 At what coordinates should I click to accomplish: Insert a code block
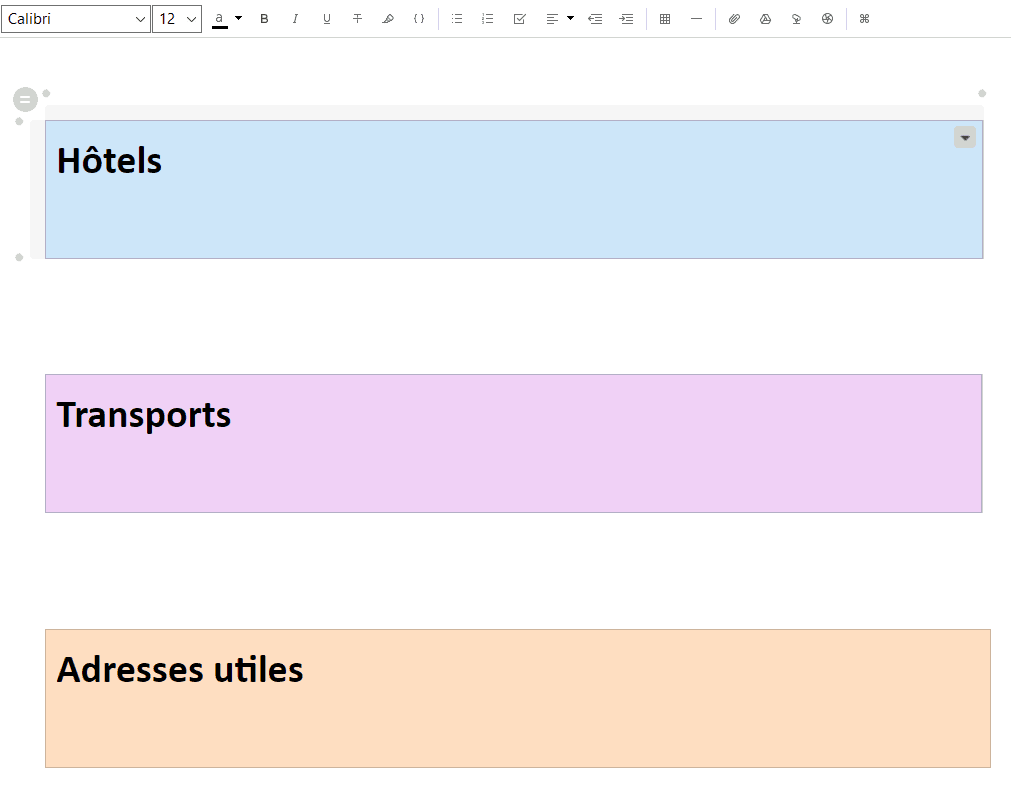tap(419, 18)
